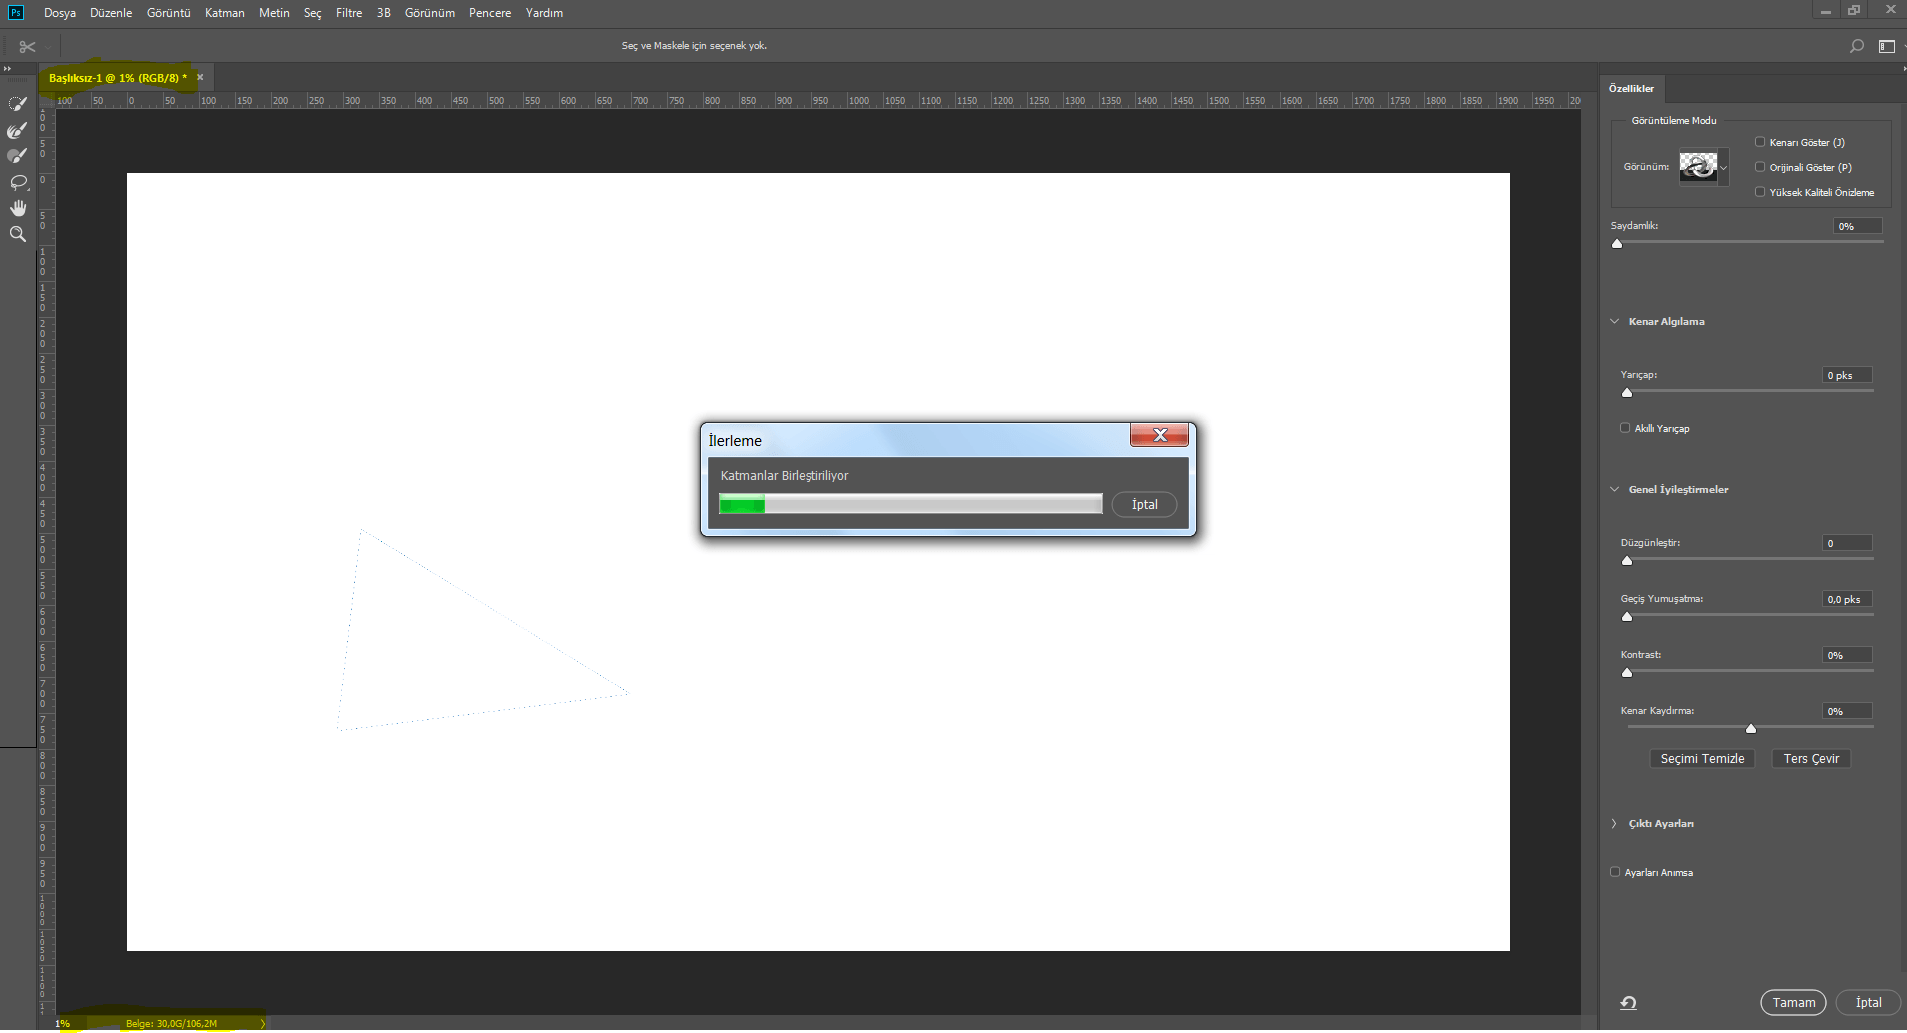Image resolution: width=1907 pixels, height=1033 pixels.
Task: Click the Geçiş Yumuşatma value field
Action: pyautogui.click(x=1847, y=599)
